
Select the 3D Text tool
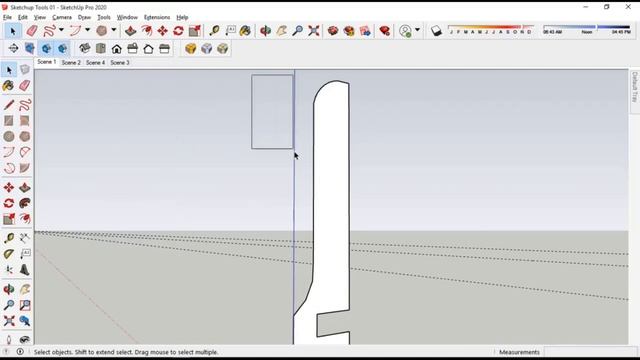pos(24,270)
